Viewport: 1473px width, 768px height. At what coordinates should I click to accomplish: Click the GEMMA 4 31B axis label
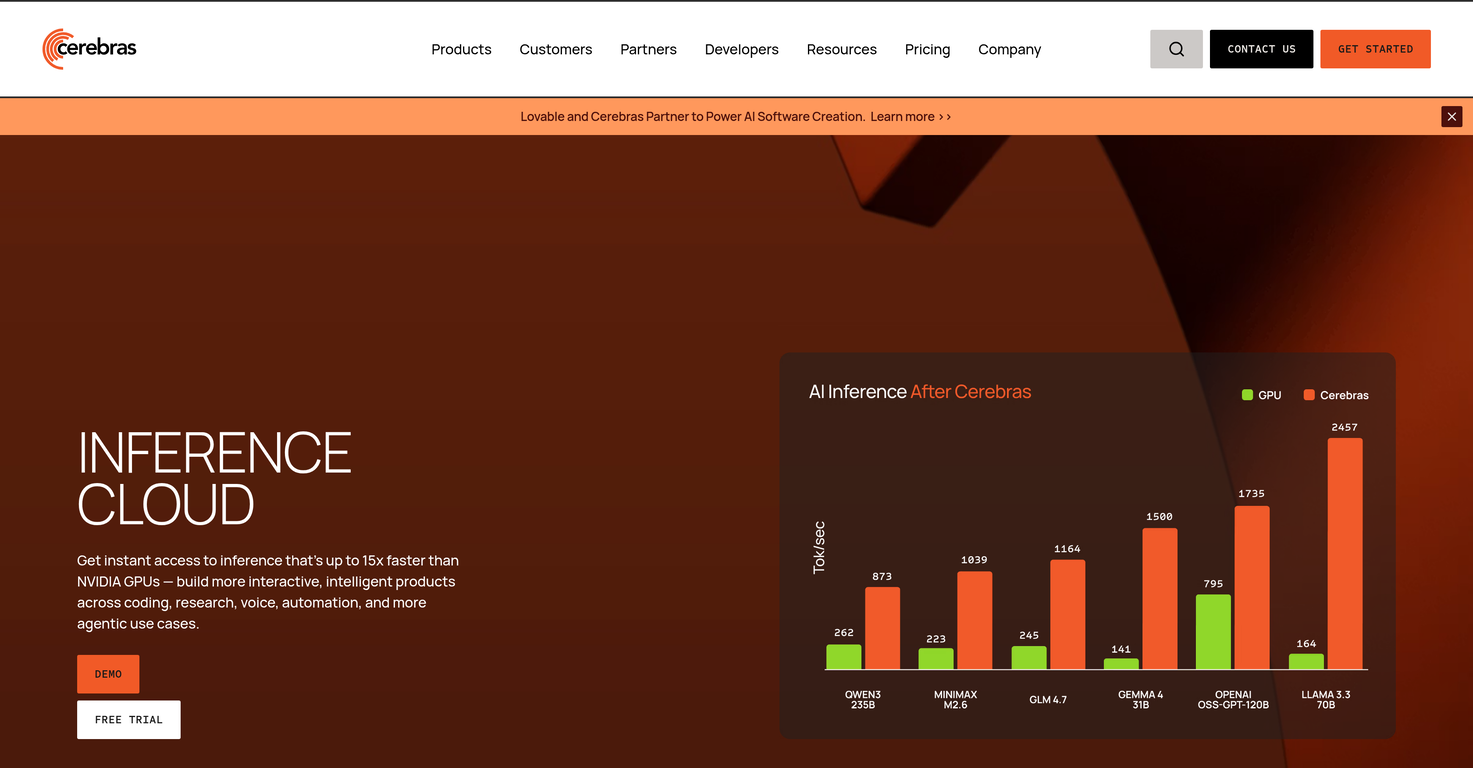1141,700
